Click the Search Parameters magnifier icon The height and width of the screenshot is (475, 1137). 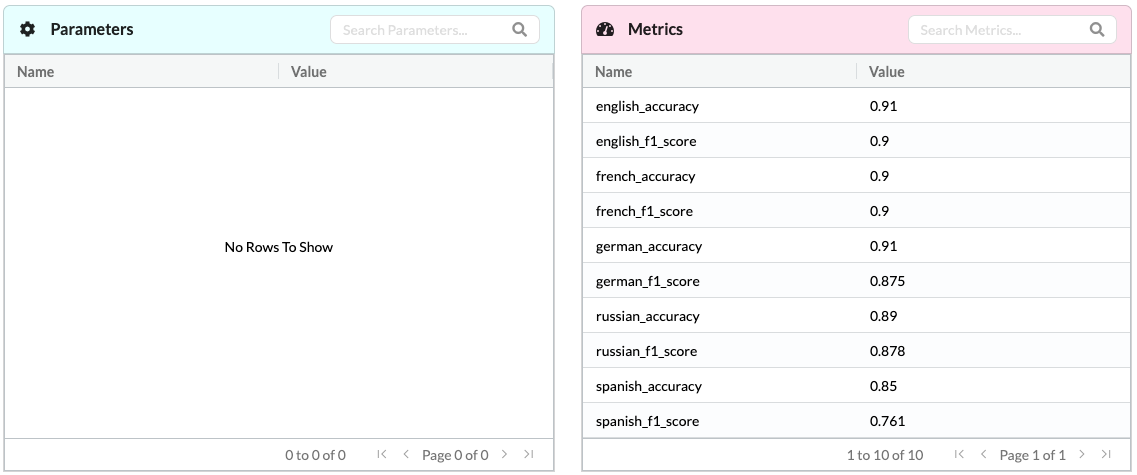coord(520,30)
